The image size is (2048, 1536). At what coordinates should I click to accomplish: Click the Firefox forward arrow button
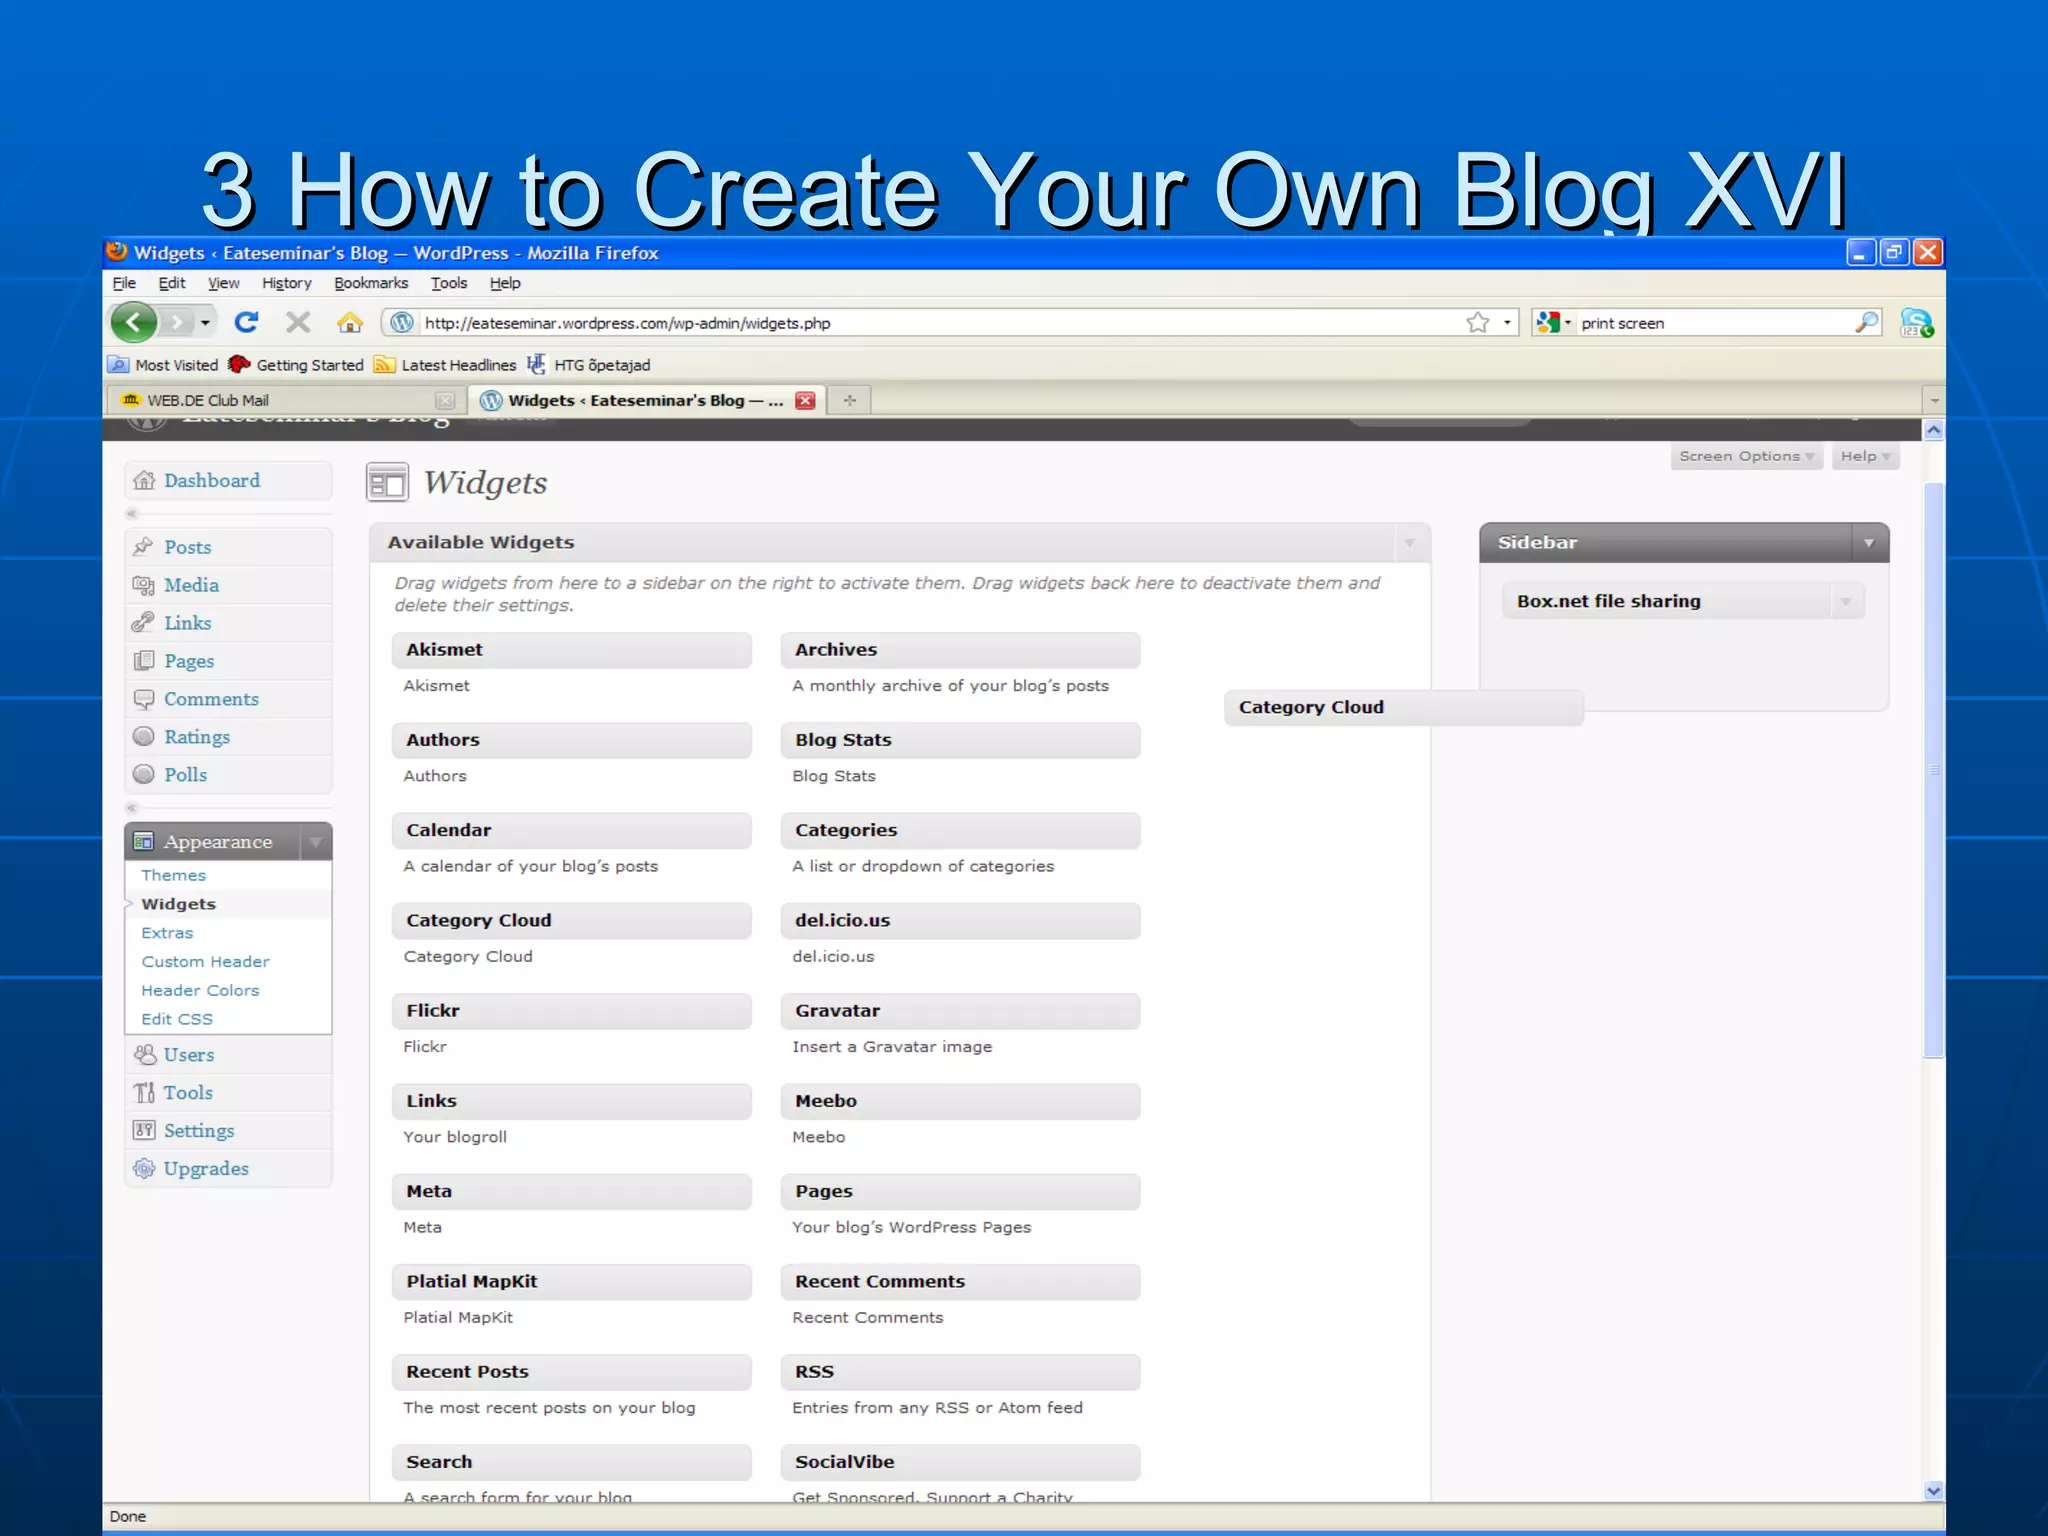point(176,322)
